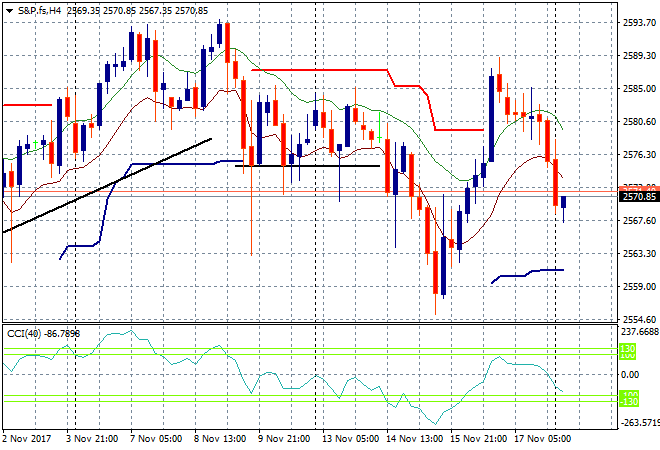Click the 2 Nov 2017 date label
The image size is (660, 450).
(27, 439)
